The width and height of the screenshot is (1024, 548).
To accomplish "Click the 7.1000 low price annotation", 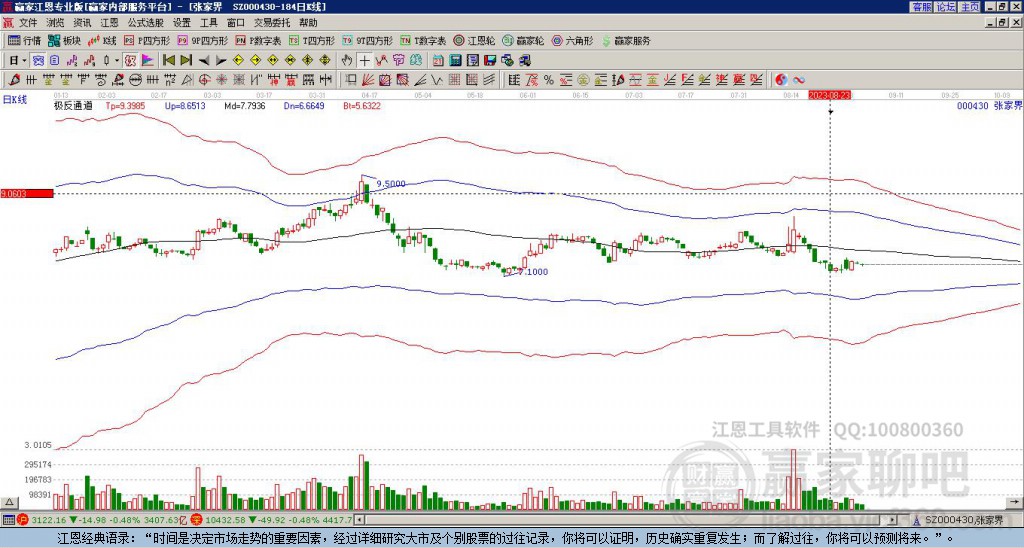I will [533, 272].
